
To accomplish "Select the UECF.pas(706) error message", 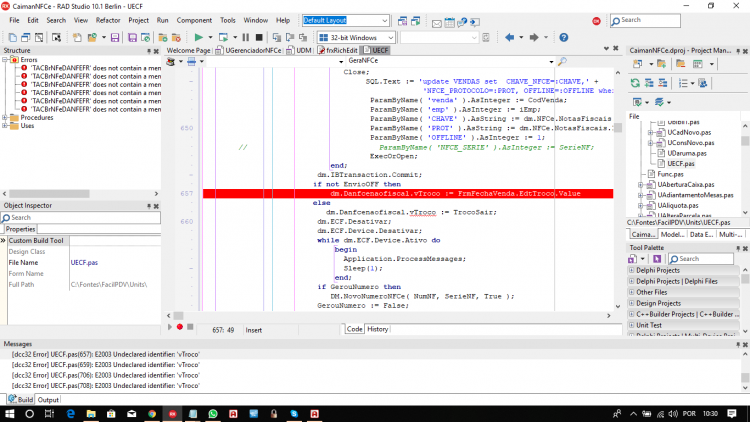I will click(106, 376).
